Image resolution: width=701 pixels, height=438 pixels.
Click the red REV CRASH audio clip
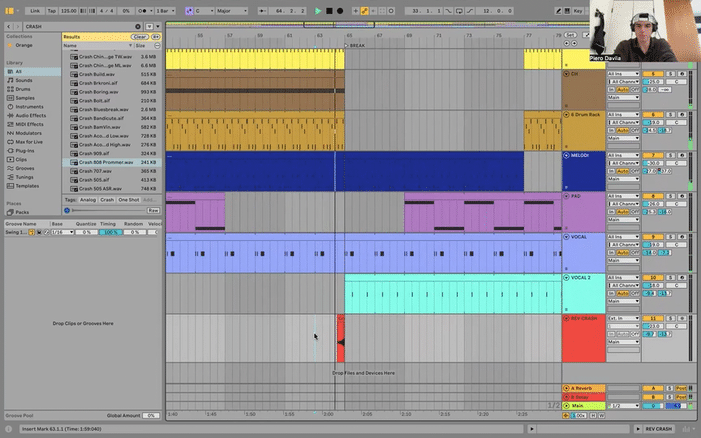point(341,338)
